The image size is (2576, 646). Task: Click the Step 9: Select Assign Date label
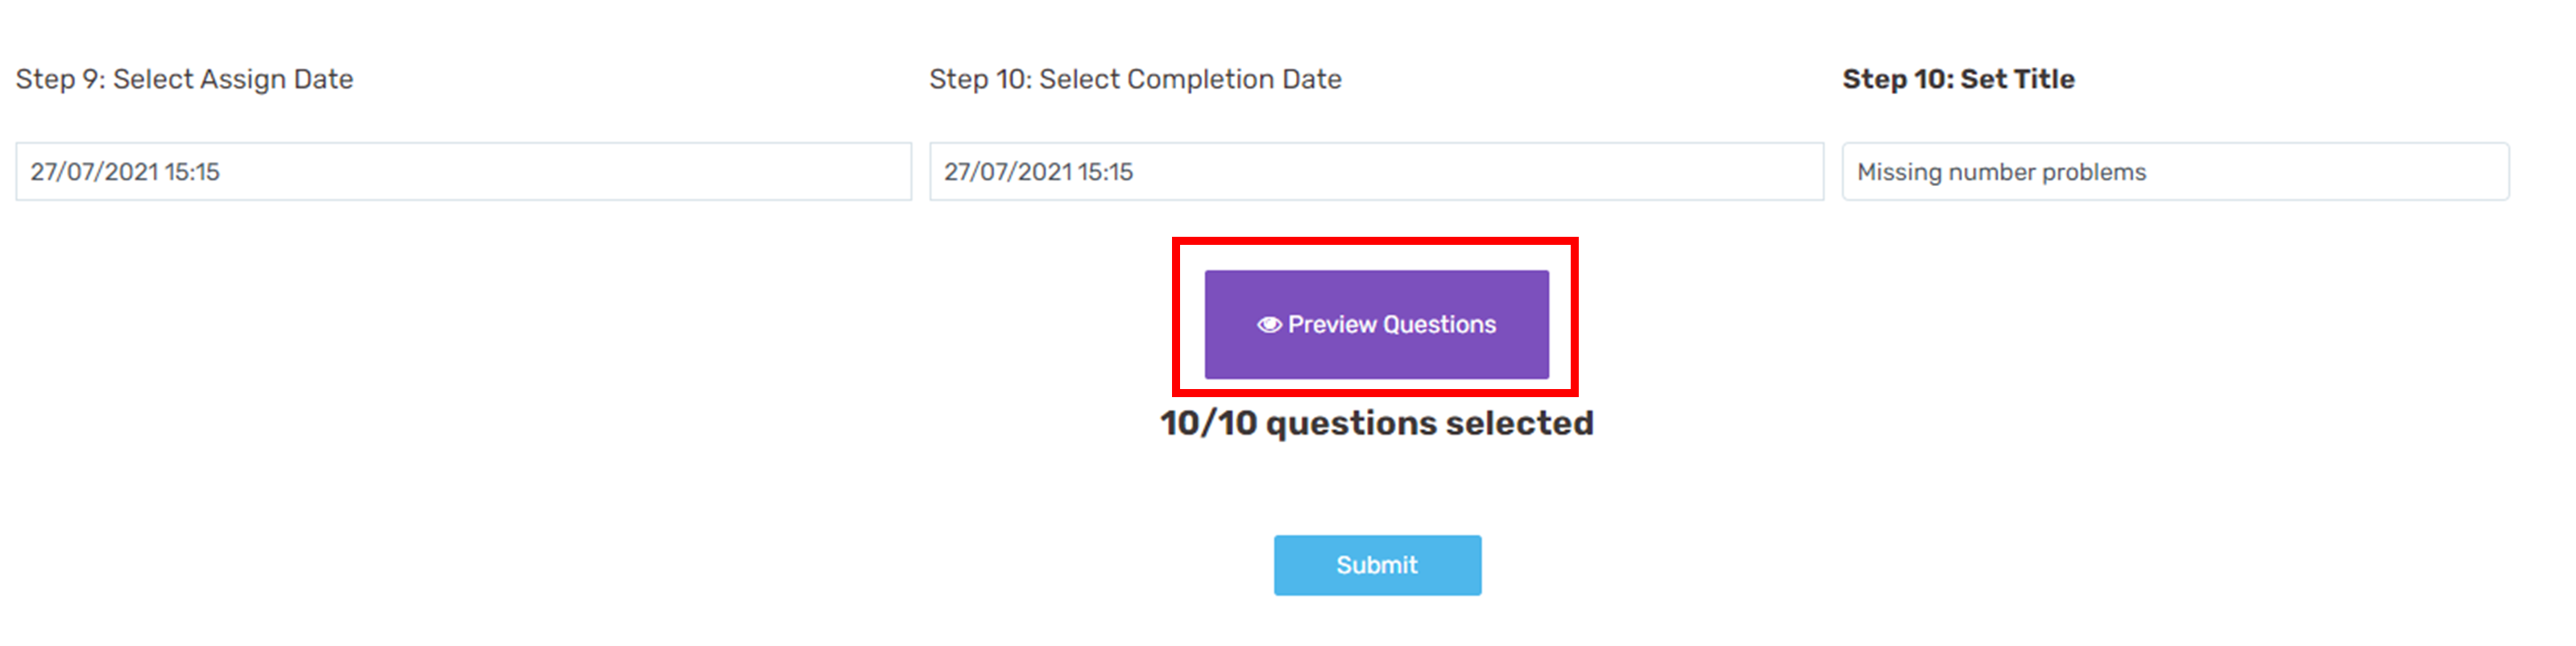[x=185, y=79]
